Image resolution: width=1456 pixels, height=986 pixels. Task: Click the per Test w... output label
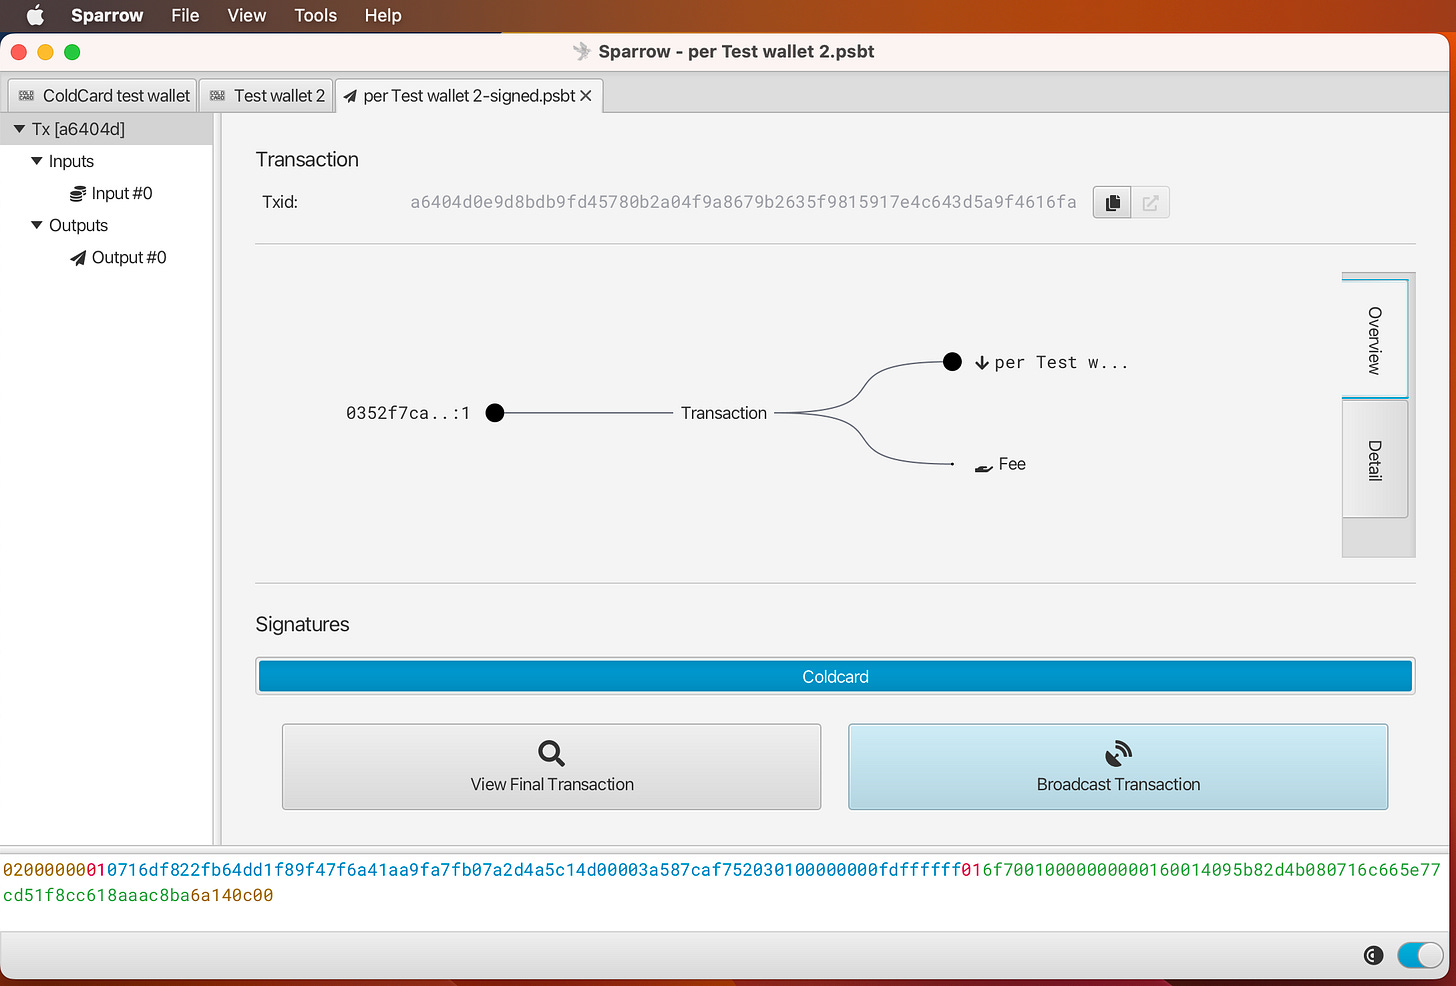[x=1061, y=363]
